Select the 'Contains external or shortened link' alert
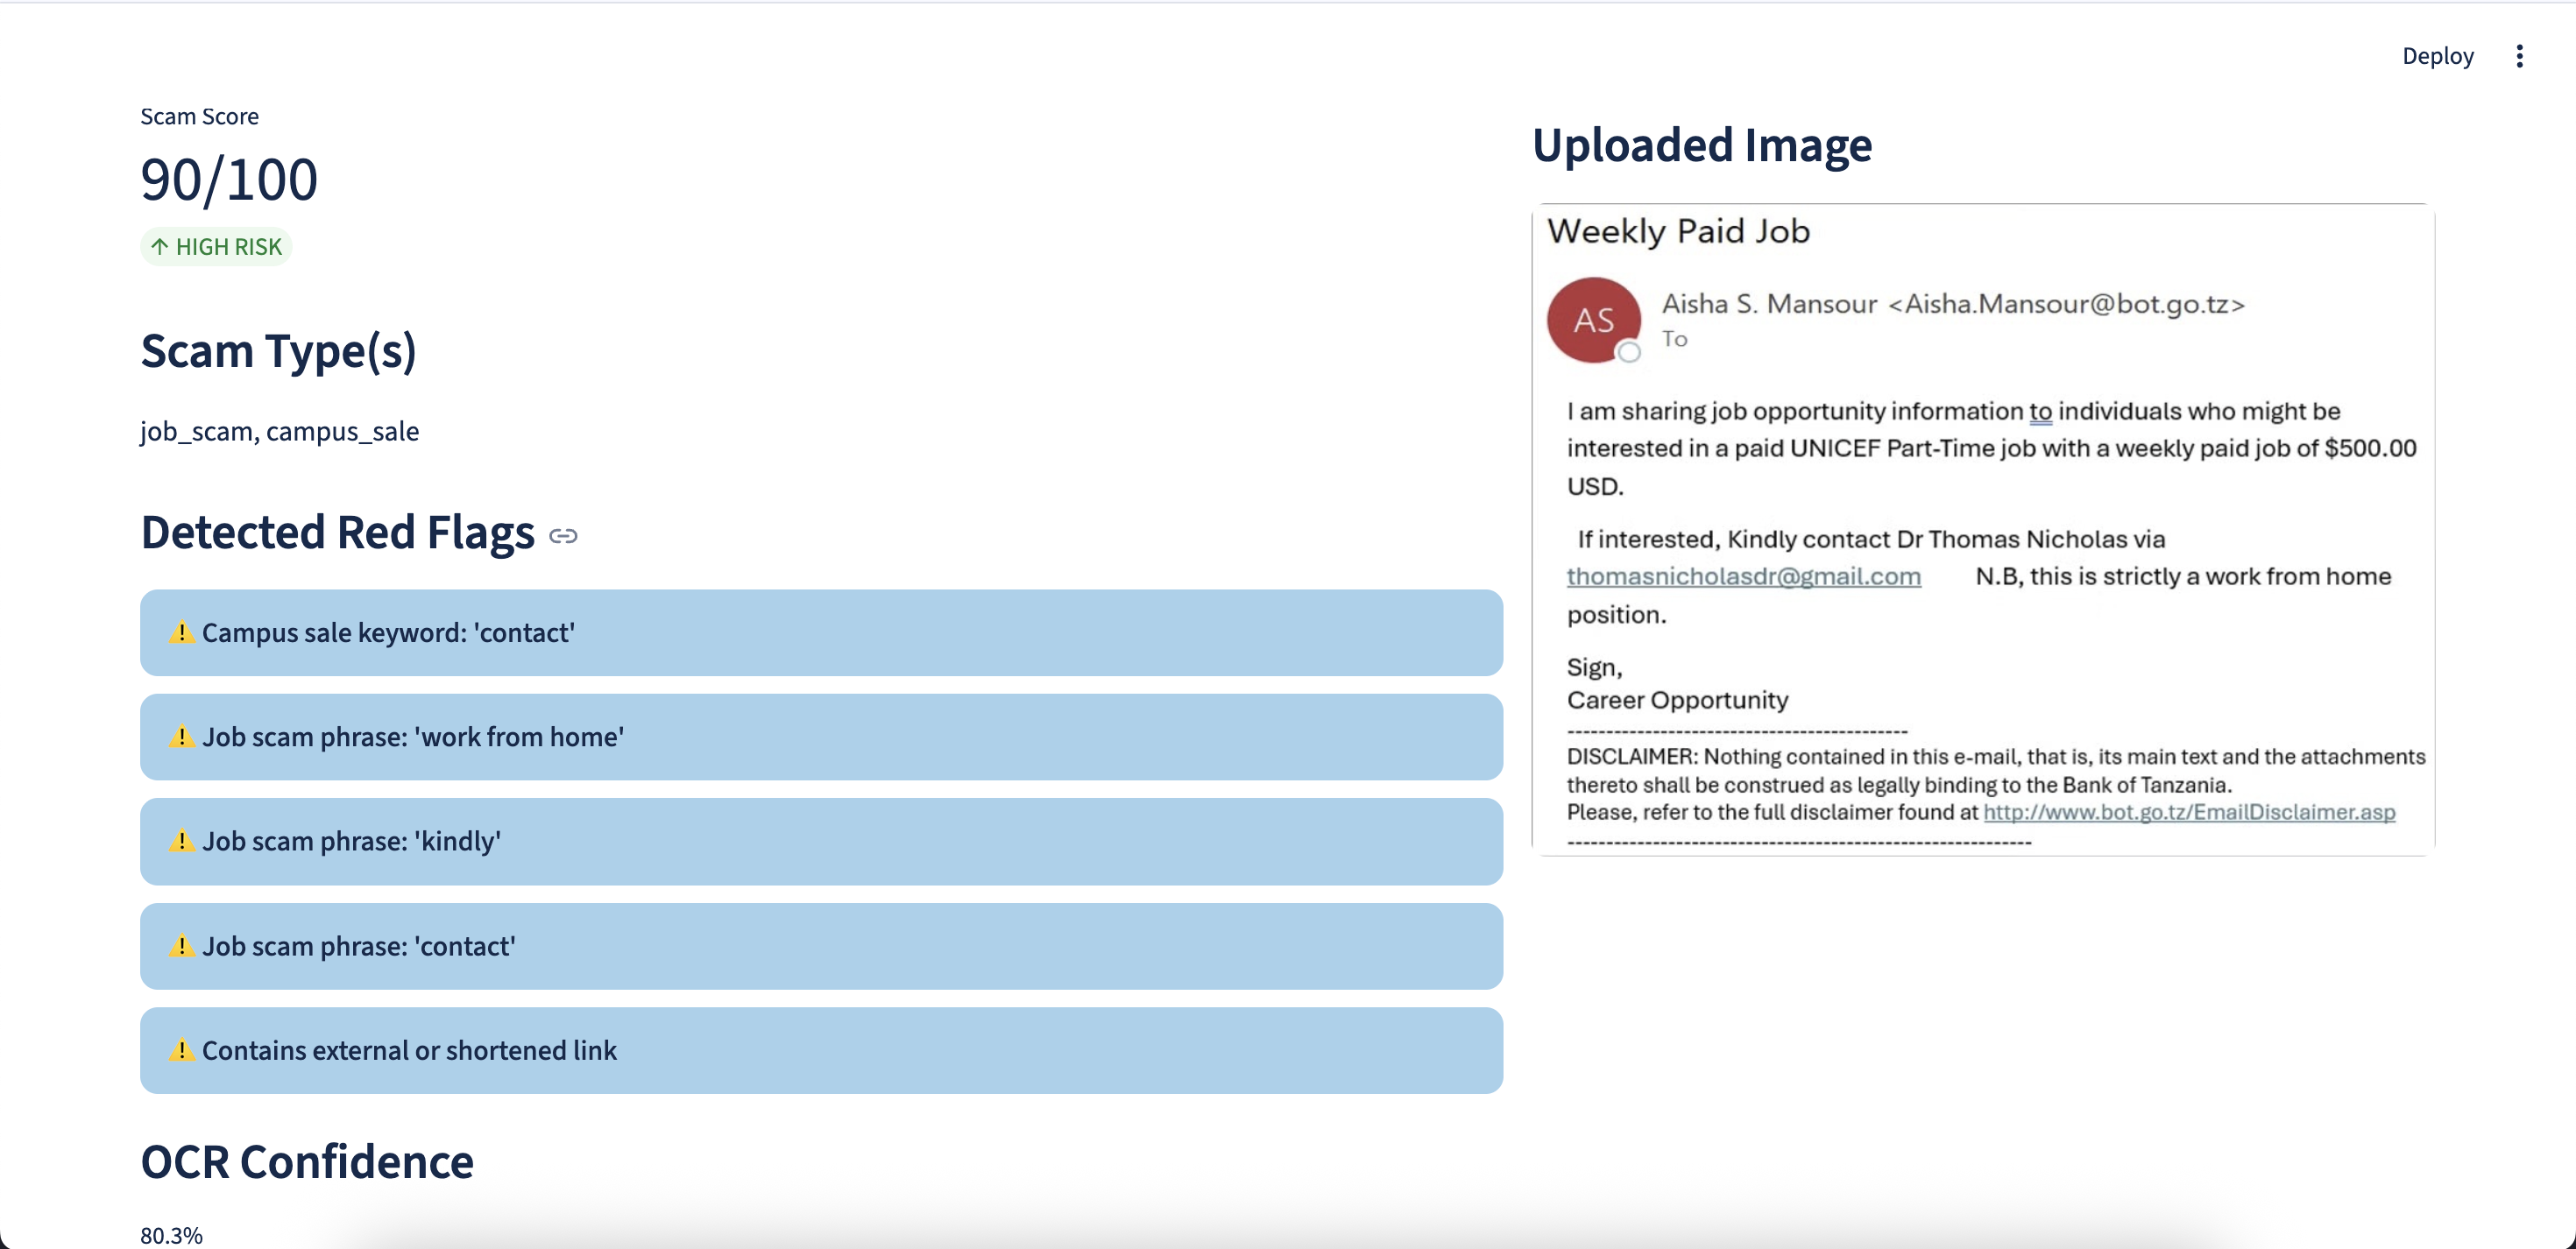Viewport: 2576px width, 1249px height. 820,1050
